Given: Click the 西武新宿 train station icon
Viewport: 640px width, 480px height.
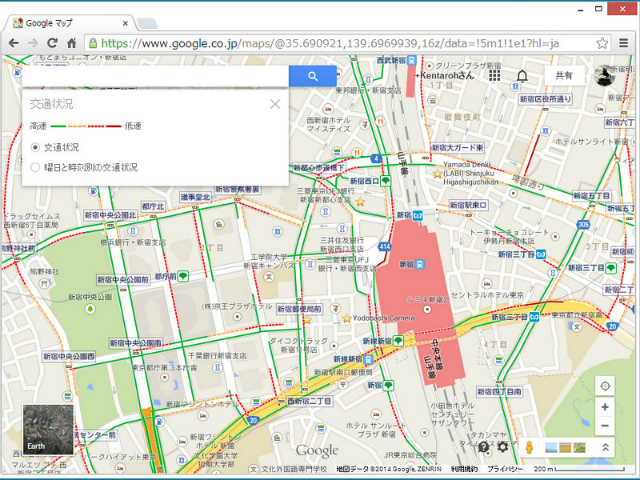Looking at the screenshot, I should pyautogui.click(x=412, y=60).
